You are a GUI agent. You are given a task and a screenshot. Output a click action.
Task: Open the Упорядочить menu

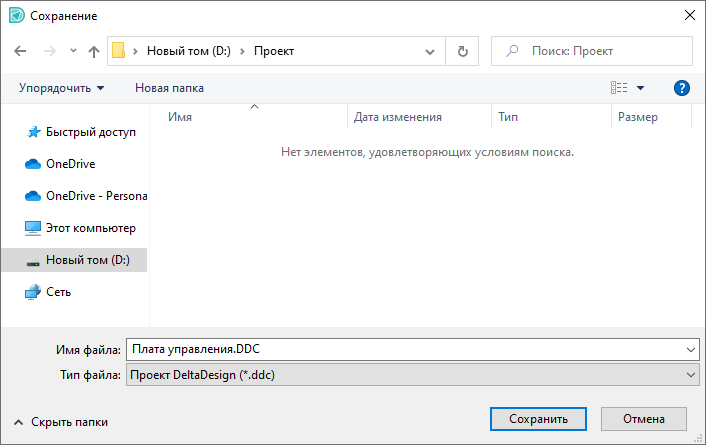(x=61, y=88)
